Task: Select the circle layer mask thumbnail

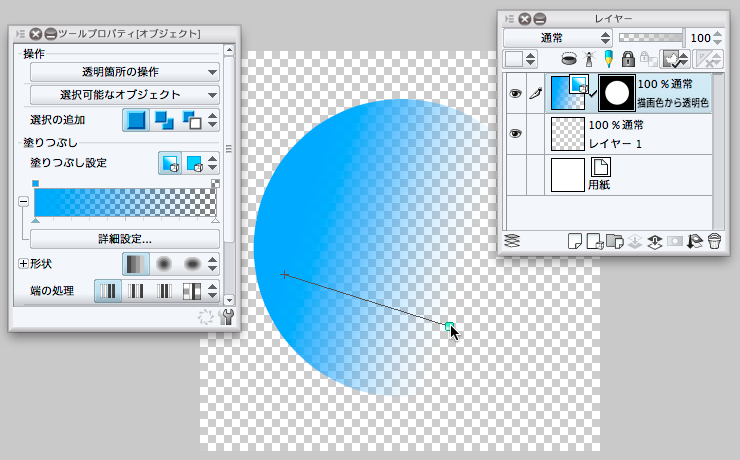Action: click(617, 93)
